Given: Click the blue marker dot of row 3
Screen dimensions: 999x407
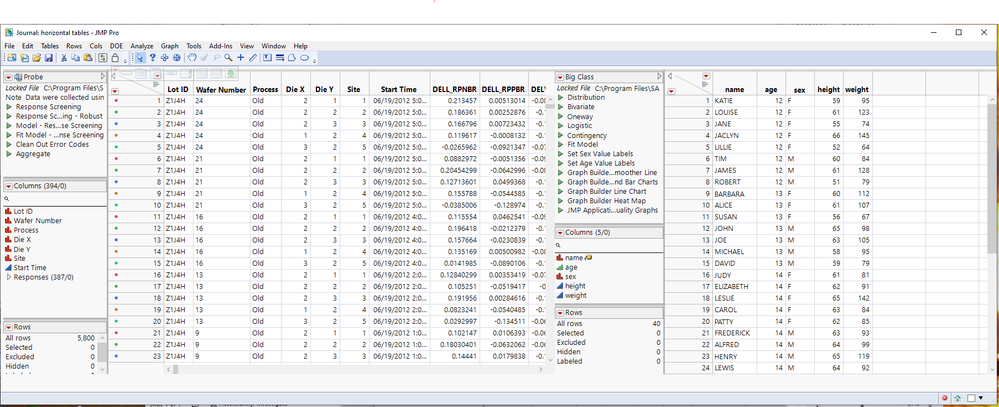Looking at the screenshot, I should pos(115,124).
